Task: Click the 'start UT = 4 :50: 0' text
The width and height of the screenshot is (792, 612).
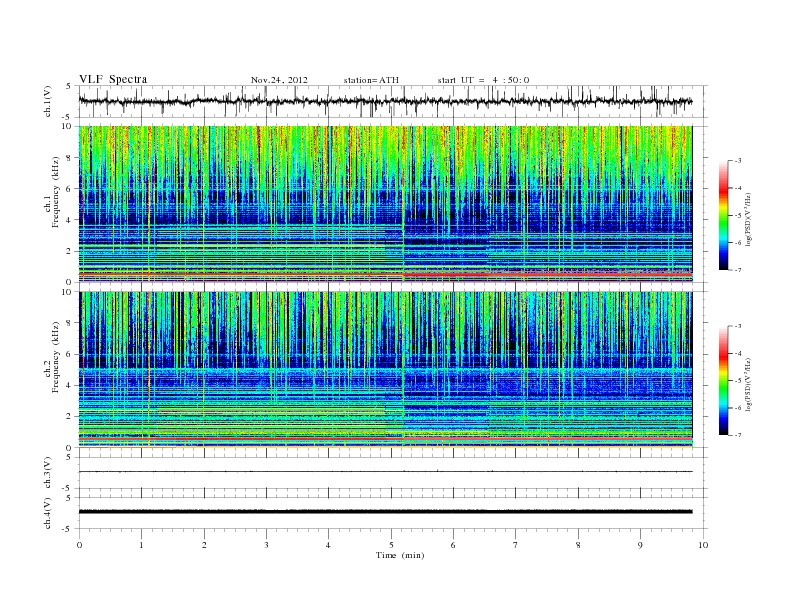Action: (483, 80)
